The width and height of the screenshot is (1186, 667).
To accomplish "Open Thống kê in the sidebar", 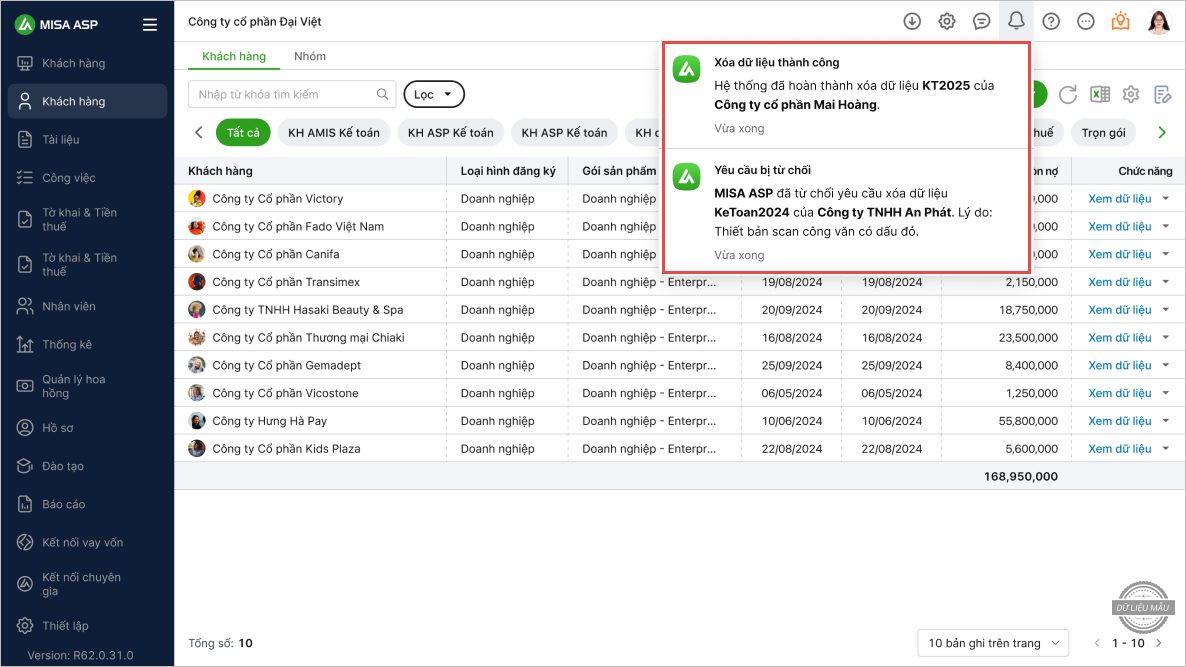I will pyautogui.click(x=67, y=344).
